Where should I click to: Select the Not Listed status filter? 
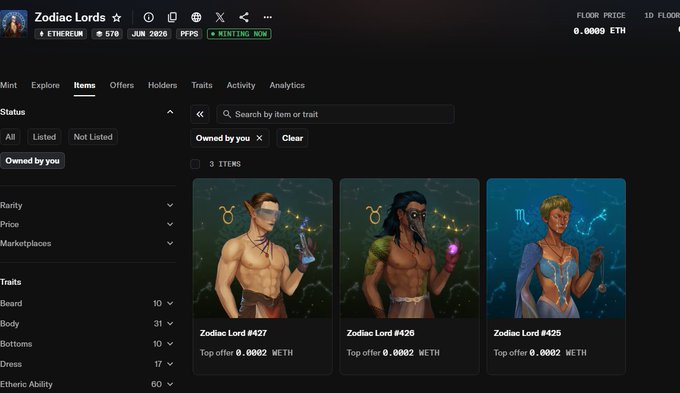pyautogui.click(x=93, y=137)
